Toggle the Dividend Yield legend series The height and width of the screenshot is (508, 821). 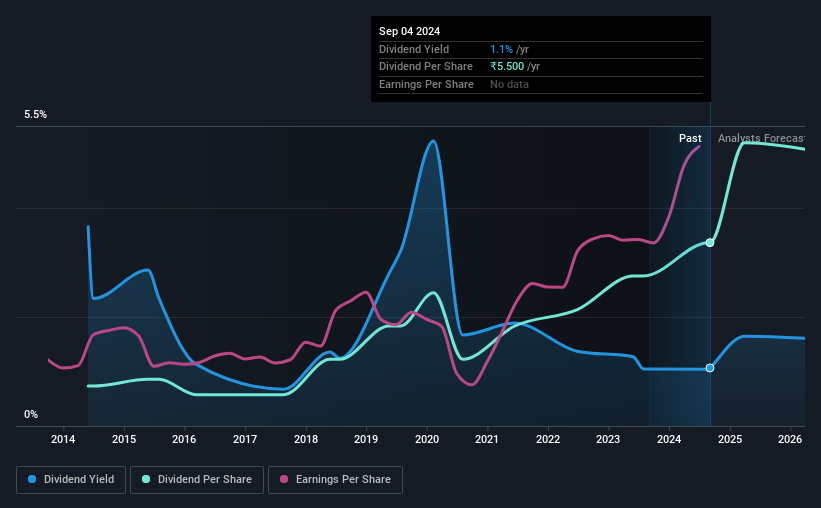point(71,480)
